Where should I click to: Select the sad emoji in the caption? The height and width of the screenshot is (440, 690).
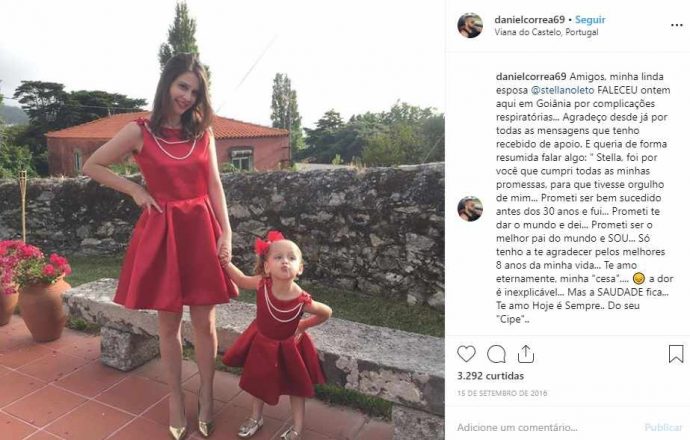[x=639, y=279]
